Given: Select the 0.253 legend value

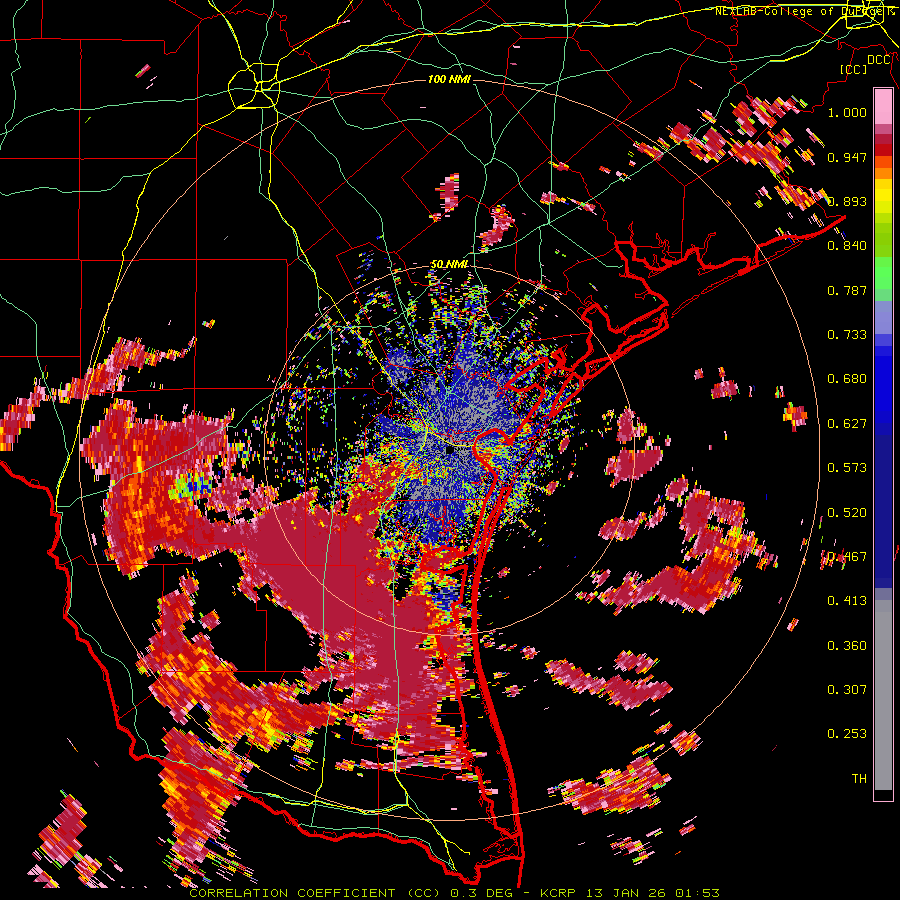Looking at the screenshot, I should pos(847,734).
